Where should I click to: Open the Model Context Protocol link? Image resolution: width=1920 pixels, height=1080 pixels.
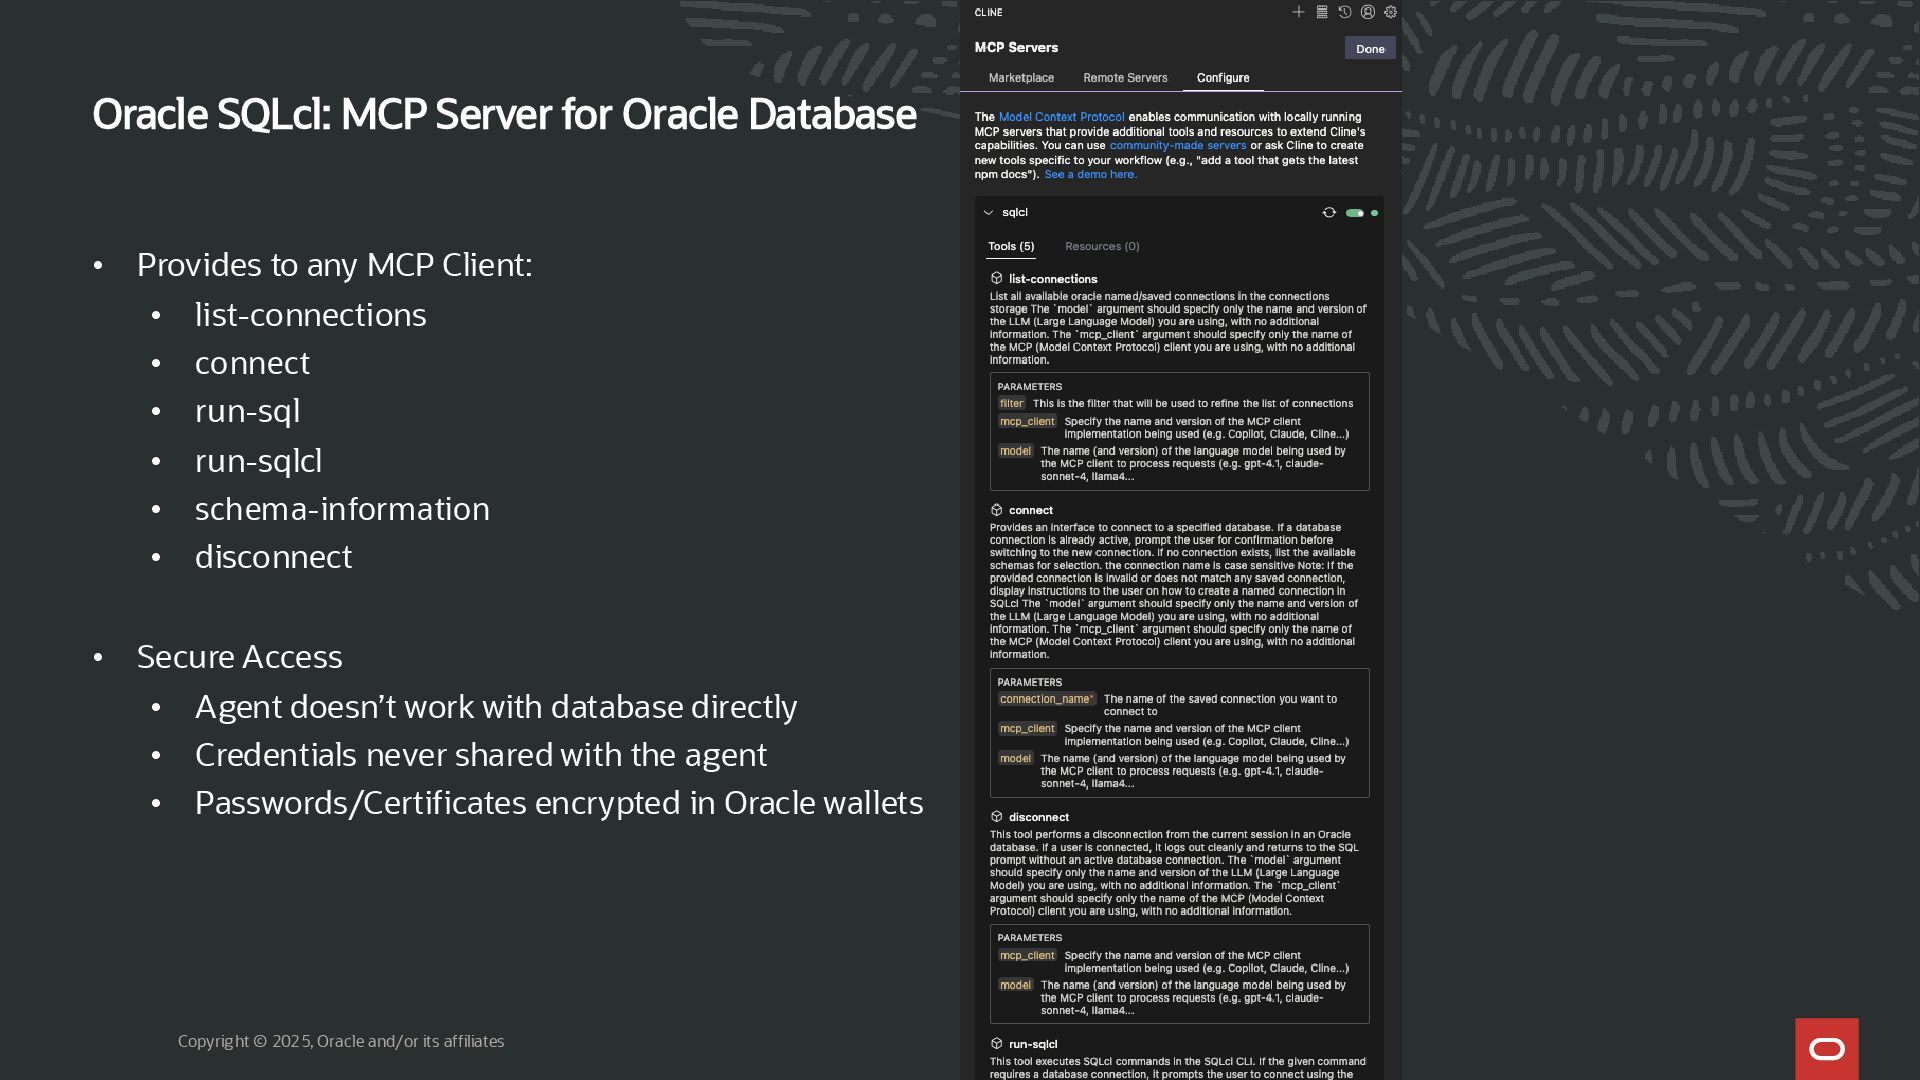(x=1061, y=117)
